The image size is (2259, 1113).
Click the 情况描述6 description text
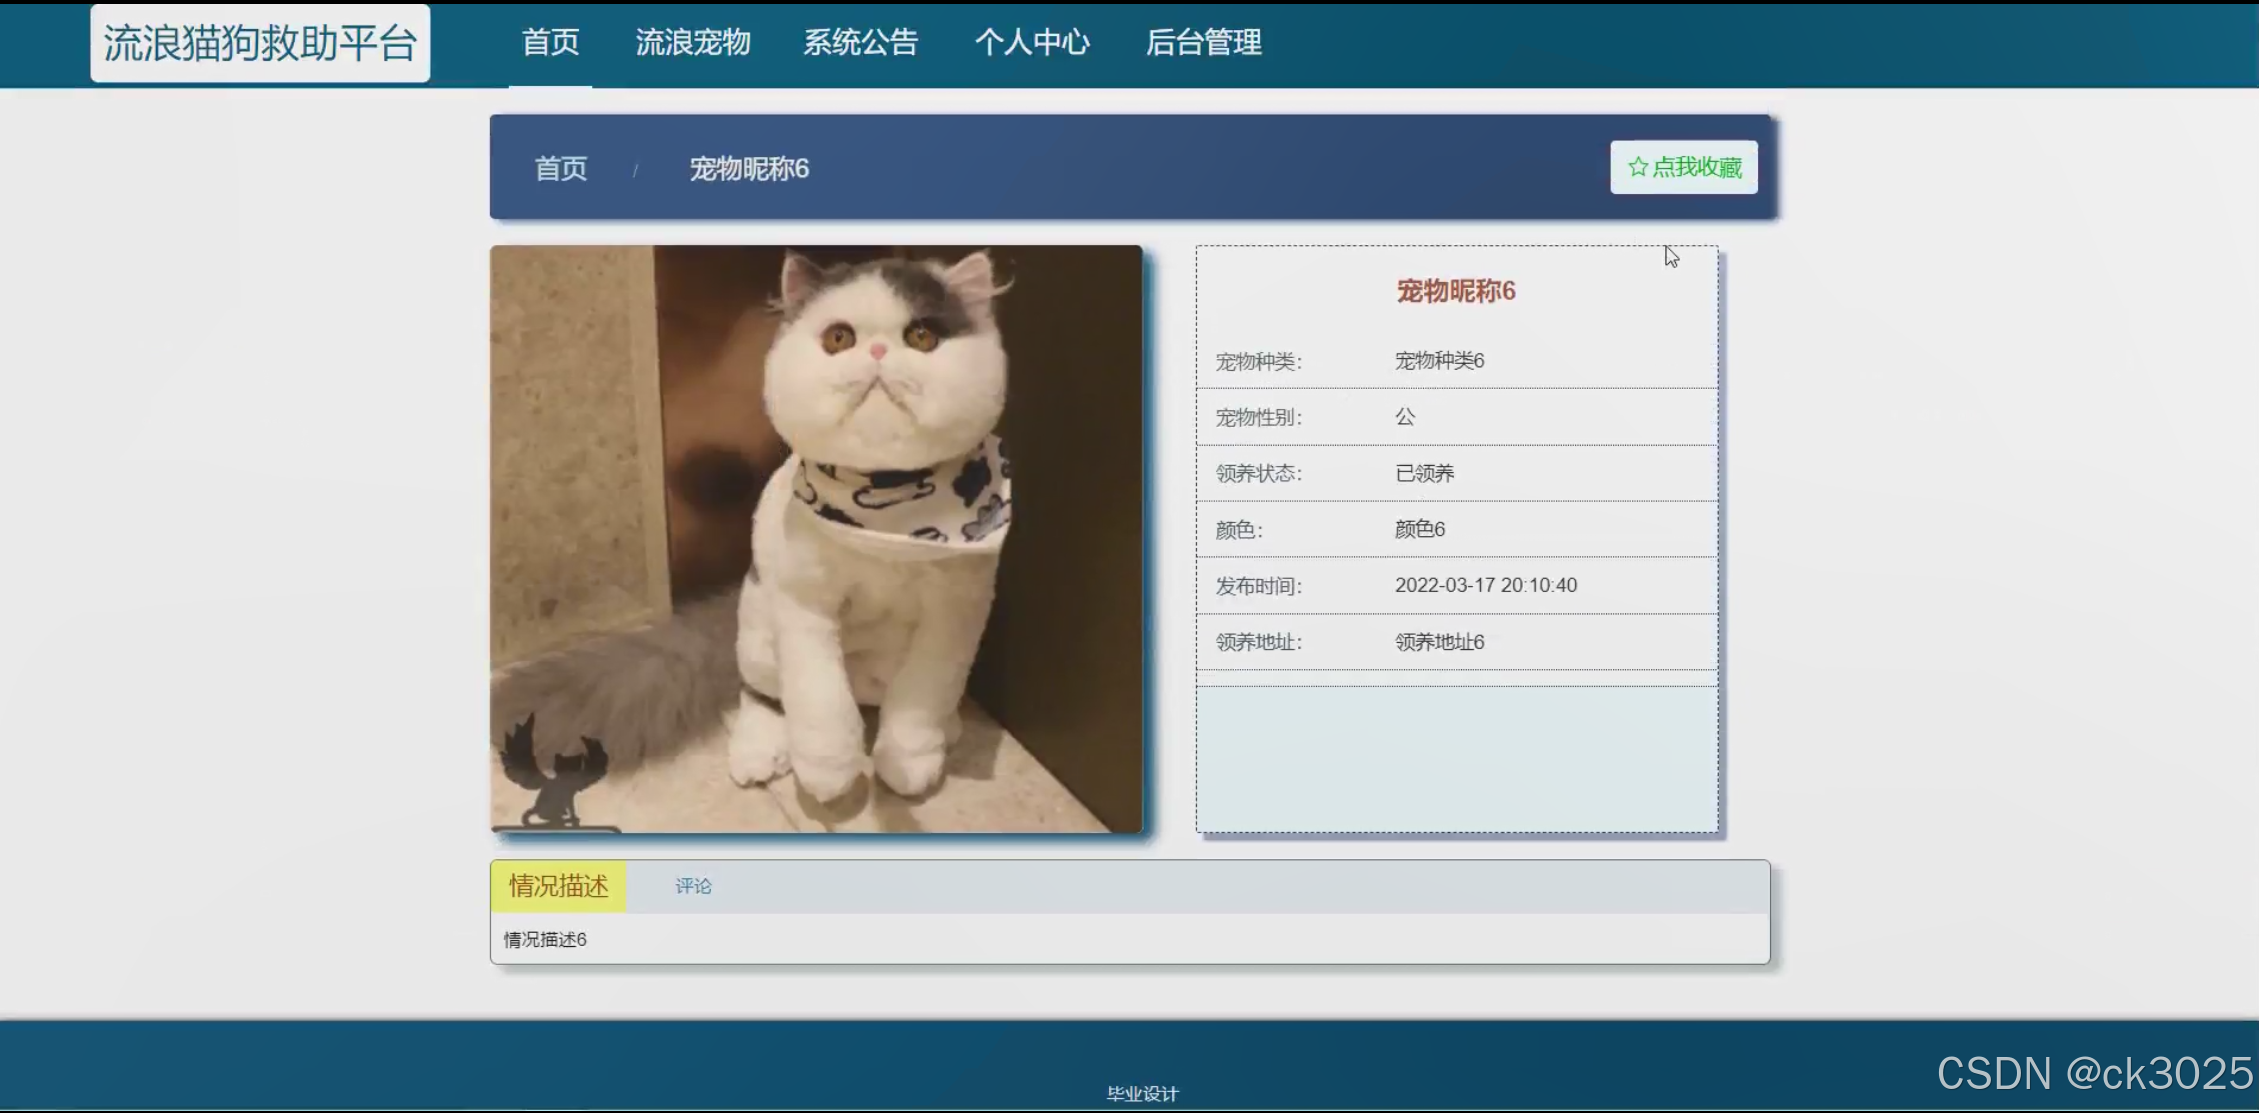pyautogui.click(x=545, y=939)
